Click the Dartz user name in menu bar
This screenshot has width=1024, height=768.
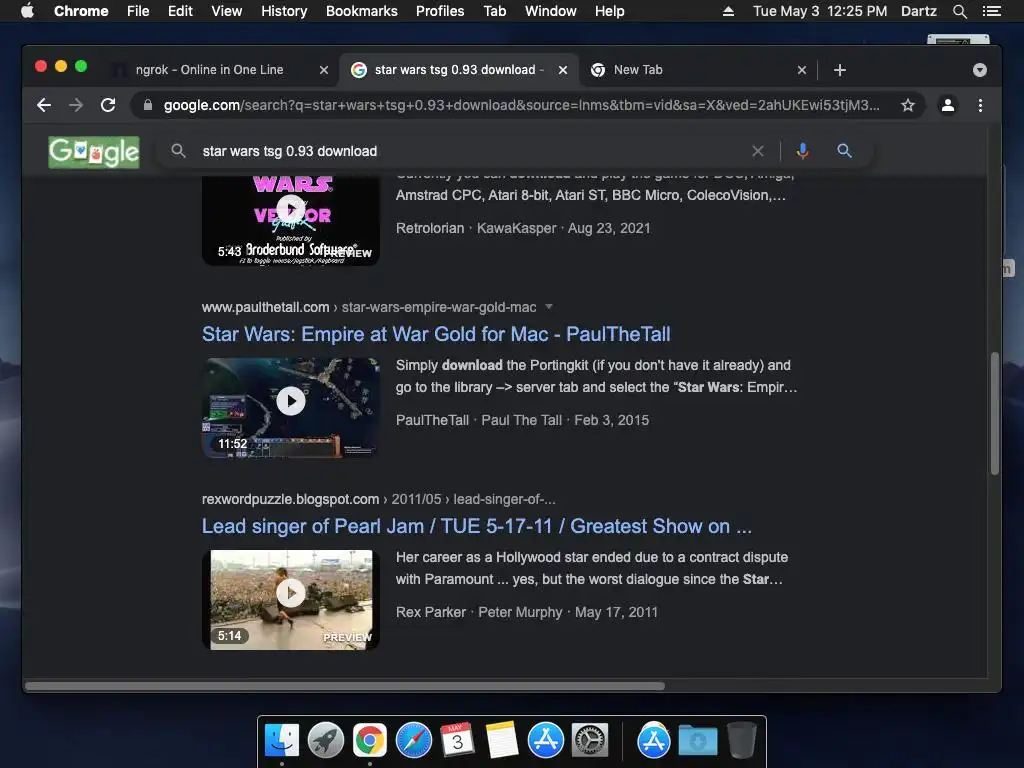919,11
